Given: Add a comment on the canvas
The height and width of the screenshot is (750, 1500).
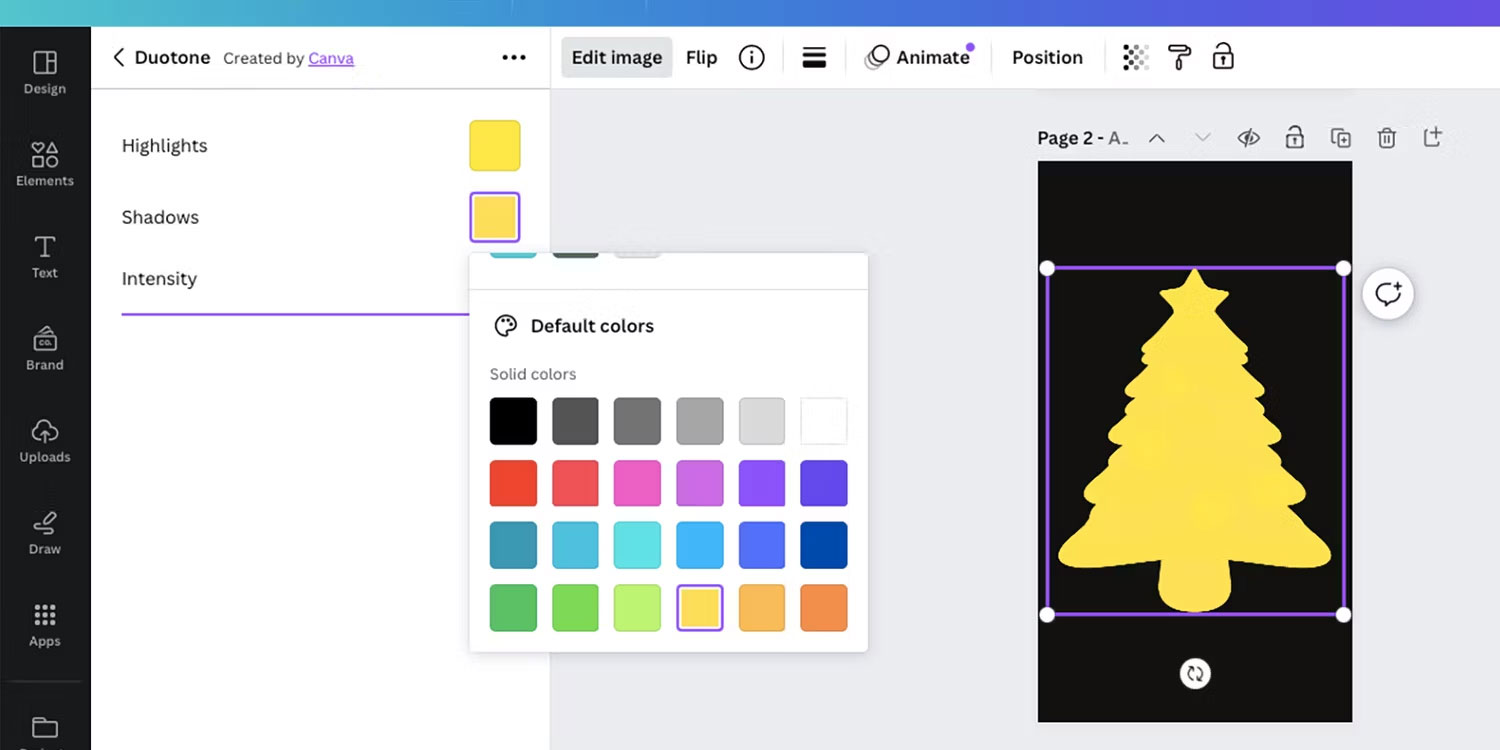Looking at the screenshot, I should [x=1387, y=293].
